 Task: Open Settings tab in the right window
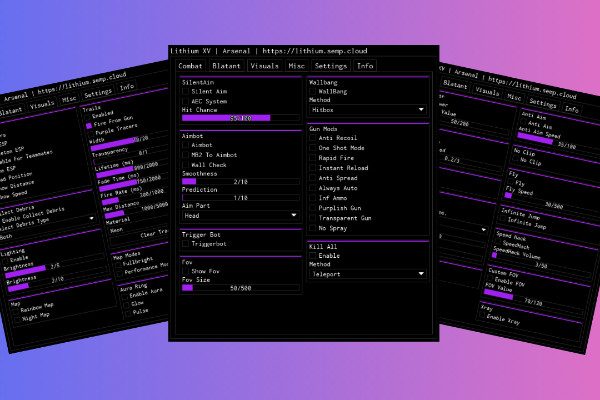[542, 103]
